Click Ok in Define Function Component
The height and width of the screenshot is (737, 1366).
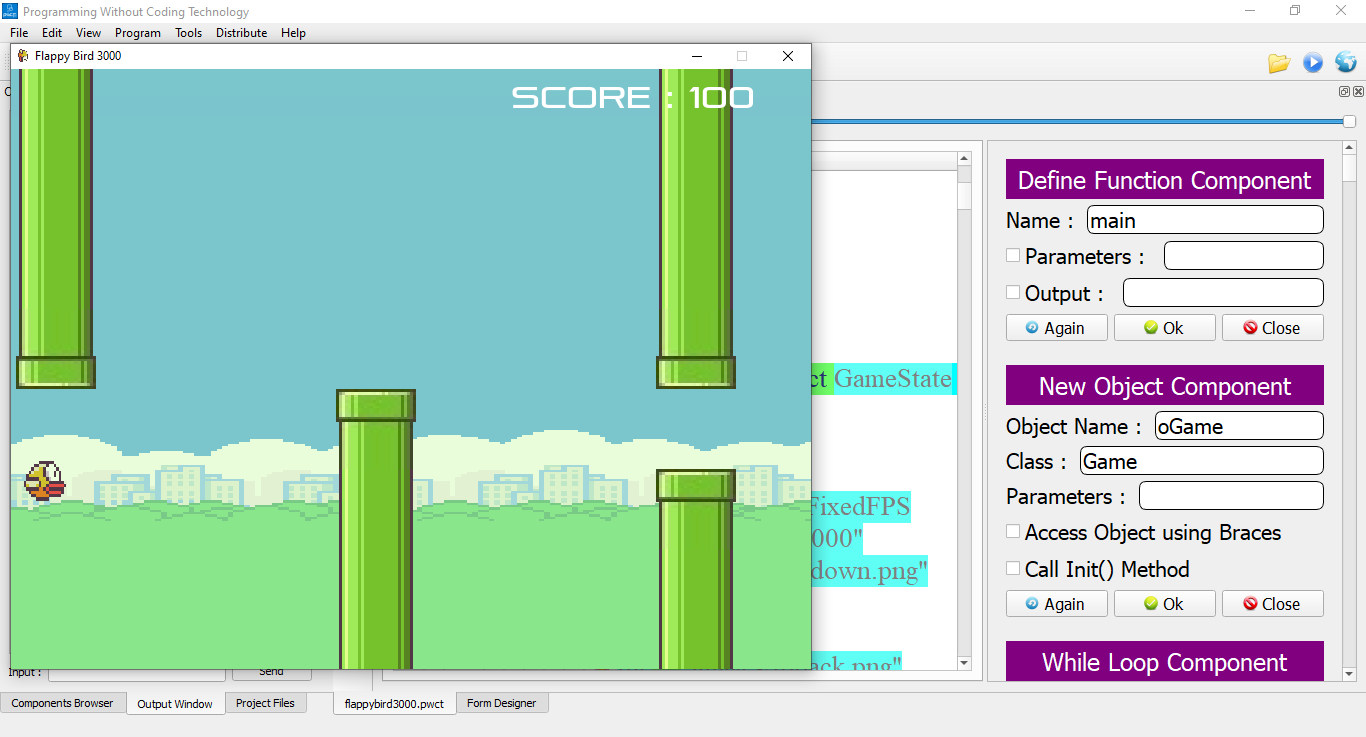click(x=1165, y=328)
